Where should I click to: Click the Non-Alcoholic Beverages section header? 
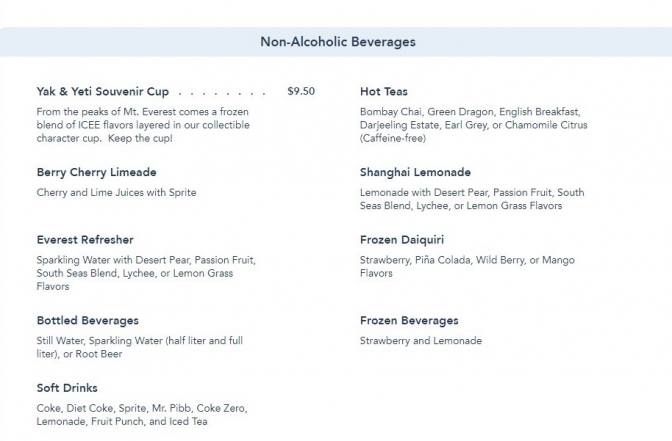click(338, 42)
